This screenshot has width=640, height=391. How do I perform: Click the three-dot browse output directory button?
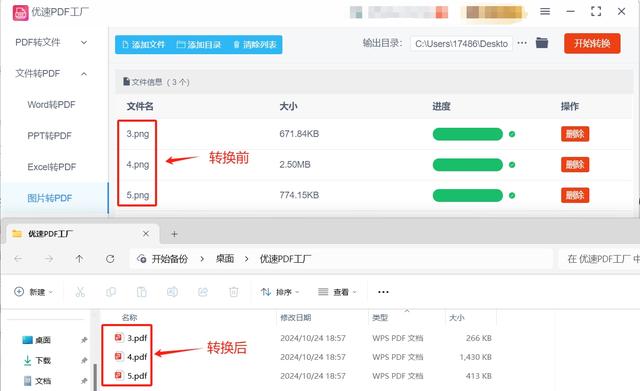coord(522,43)
